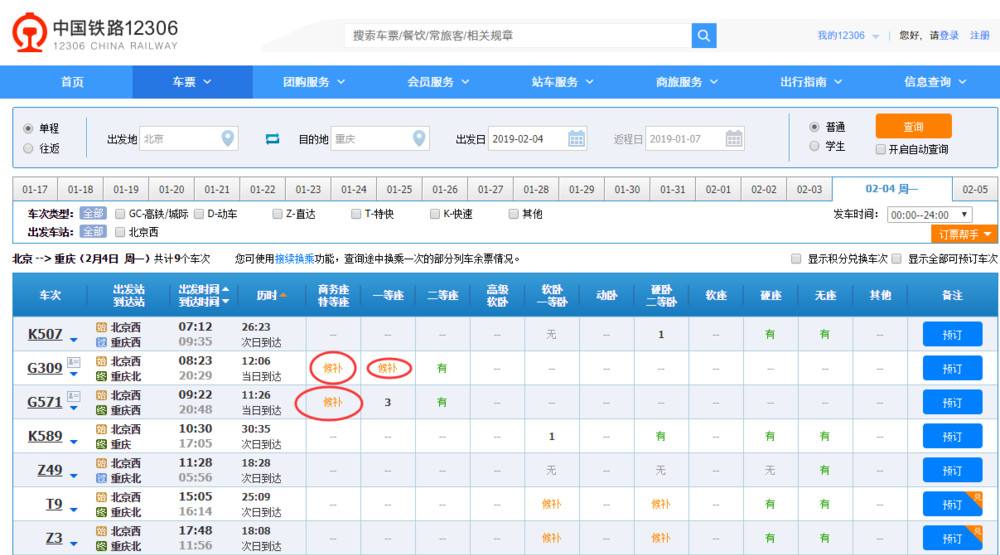The height and width of the screenshot is (555, 1000).
Task: Expand K589 train stop details arrow
Action: click(73, 441)
